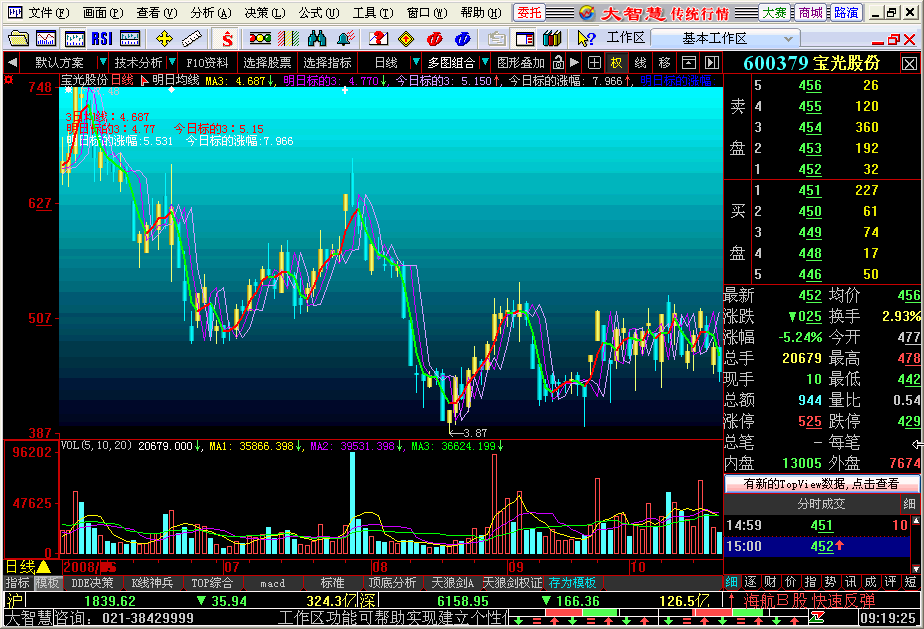The image size is (924, 629).
Task: Select the K-line chart toolbar icon
Action: 74,39
